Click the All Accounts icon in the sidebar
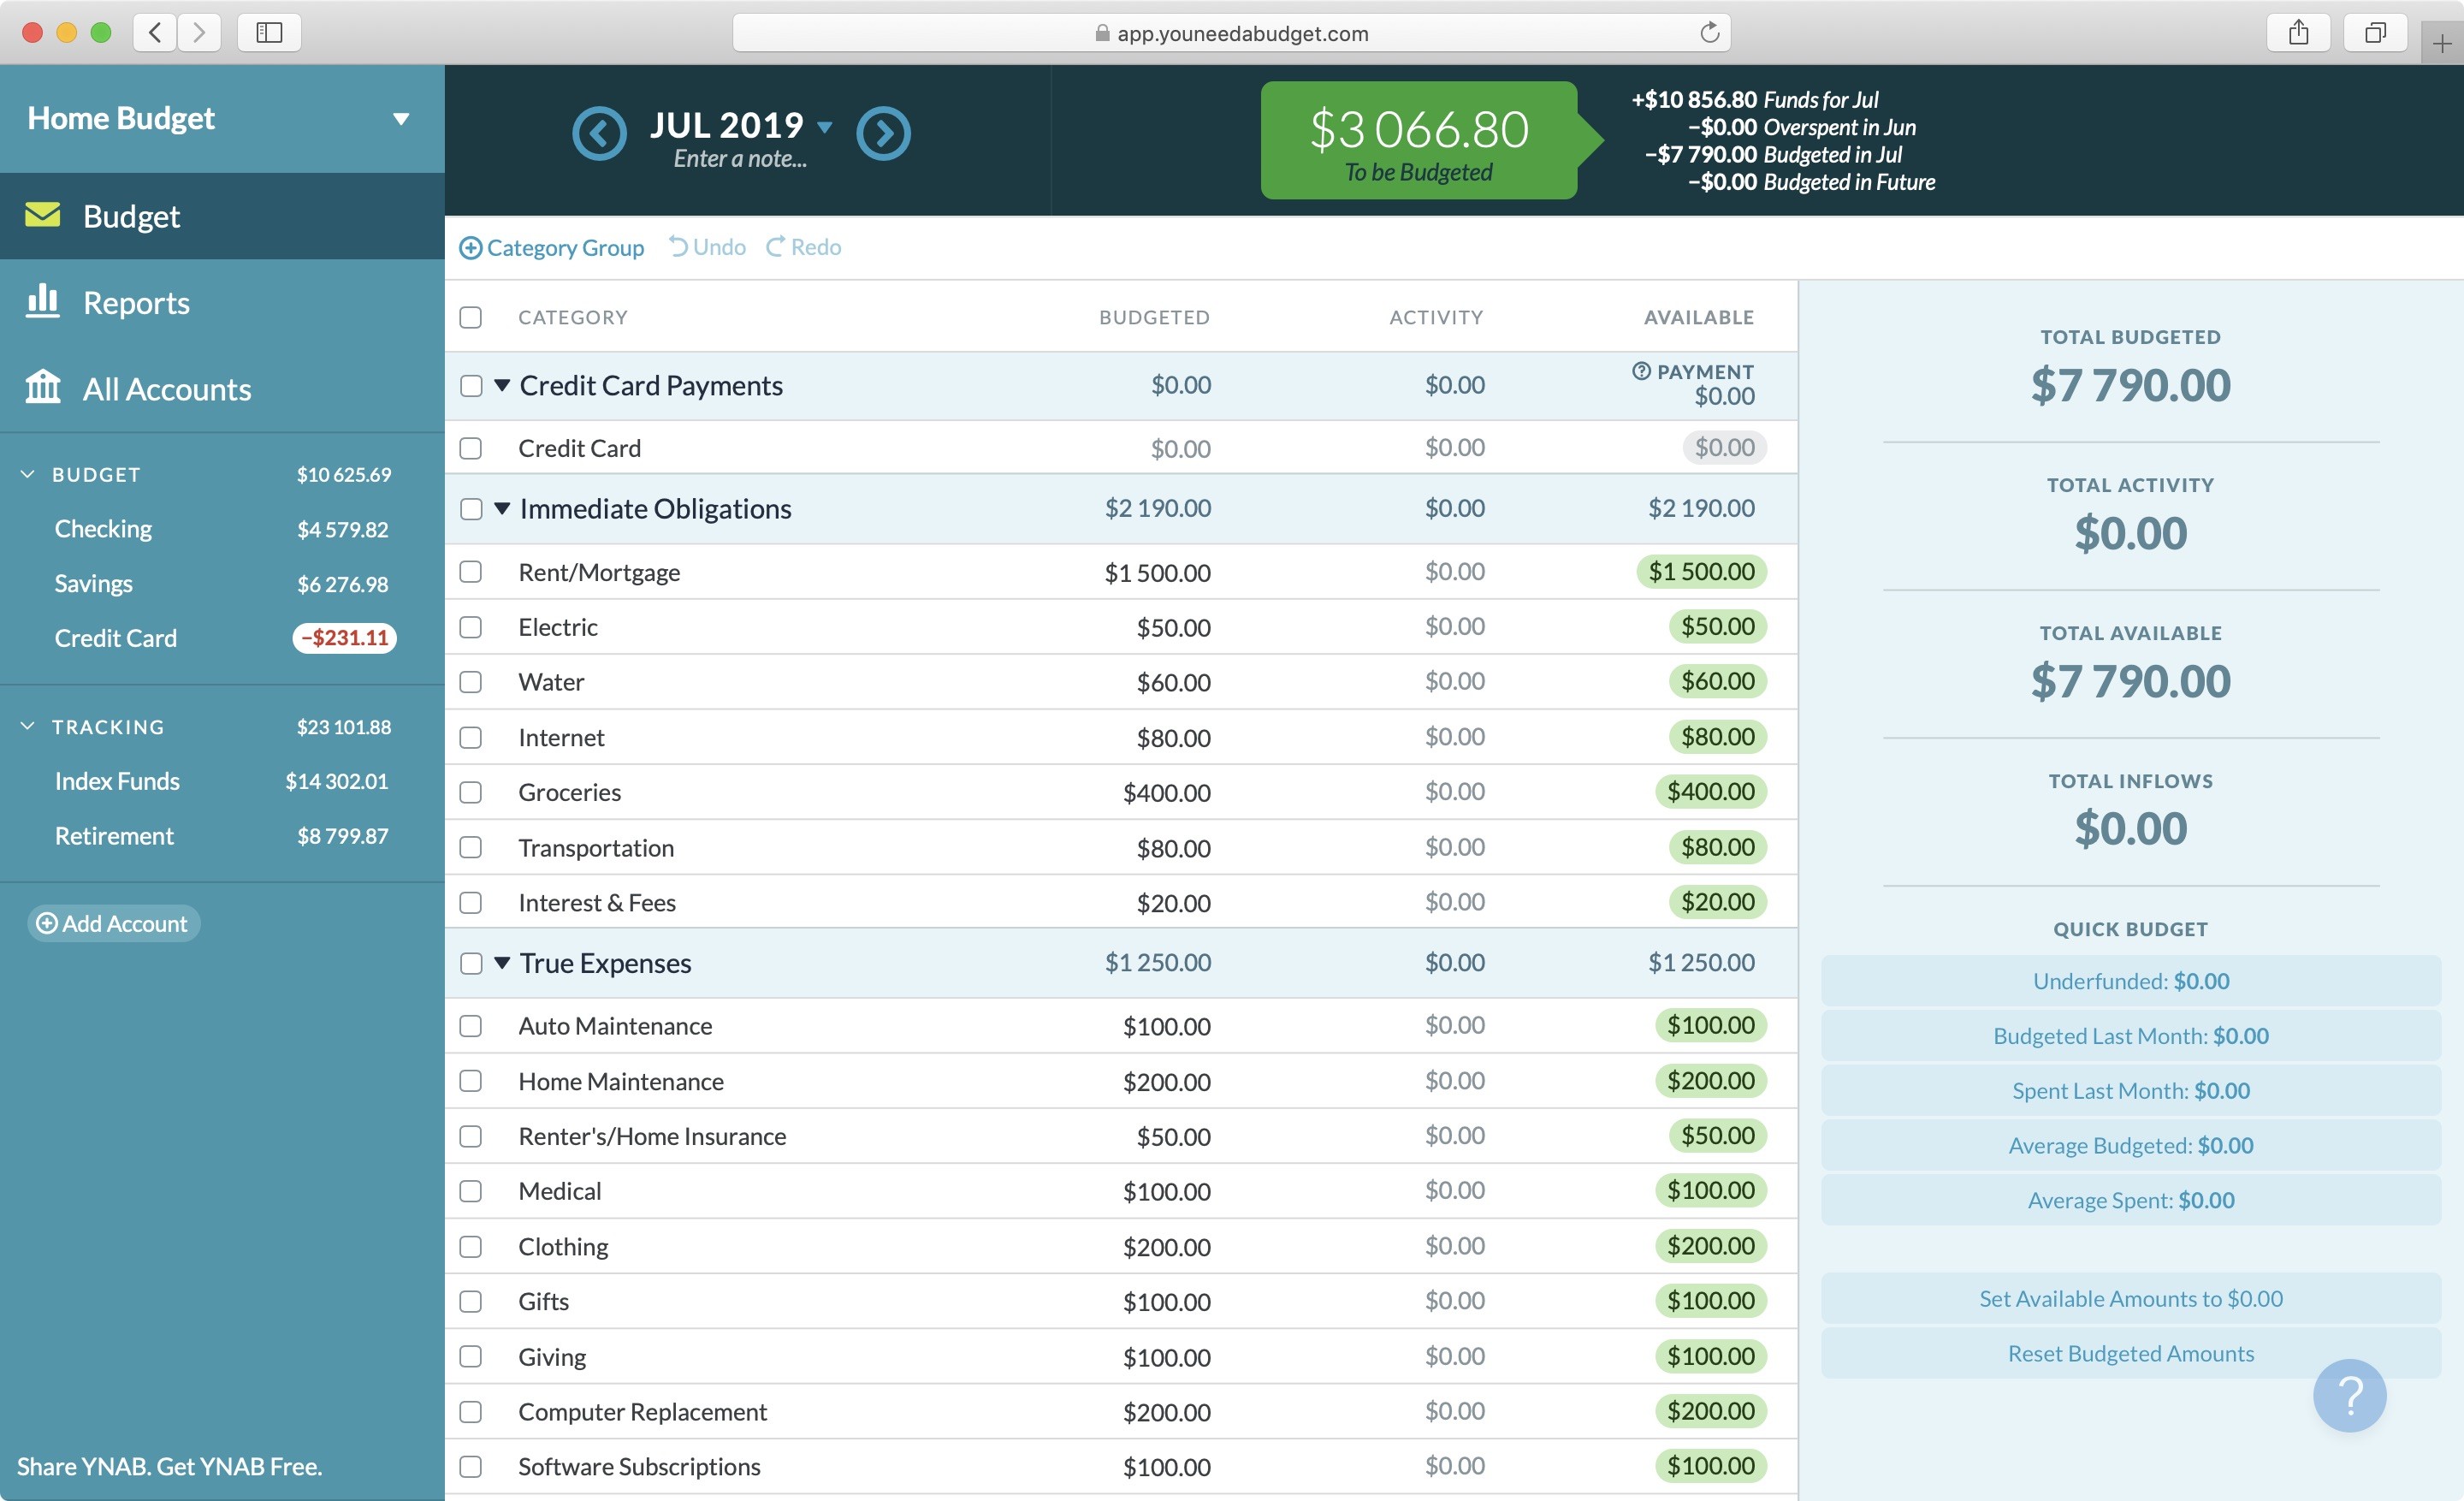2464x1501 pixels. 44,385
